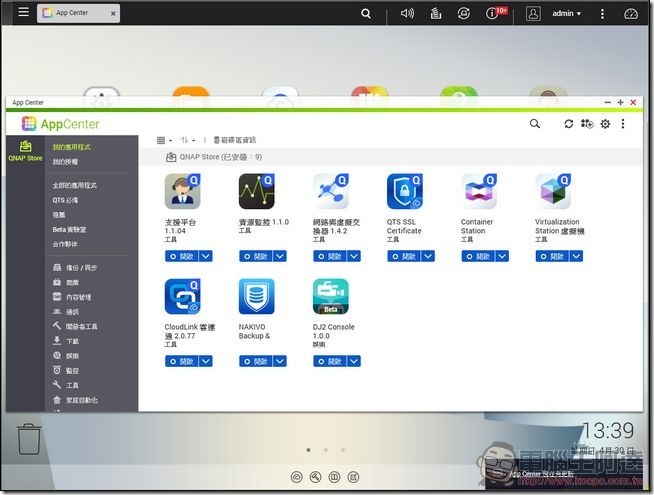Expand dropdown arrow beside CloudLink 開啟
This screenshot has width=654, height=495.
pyautogui.click(x=206, y=361)
